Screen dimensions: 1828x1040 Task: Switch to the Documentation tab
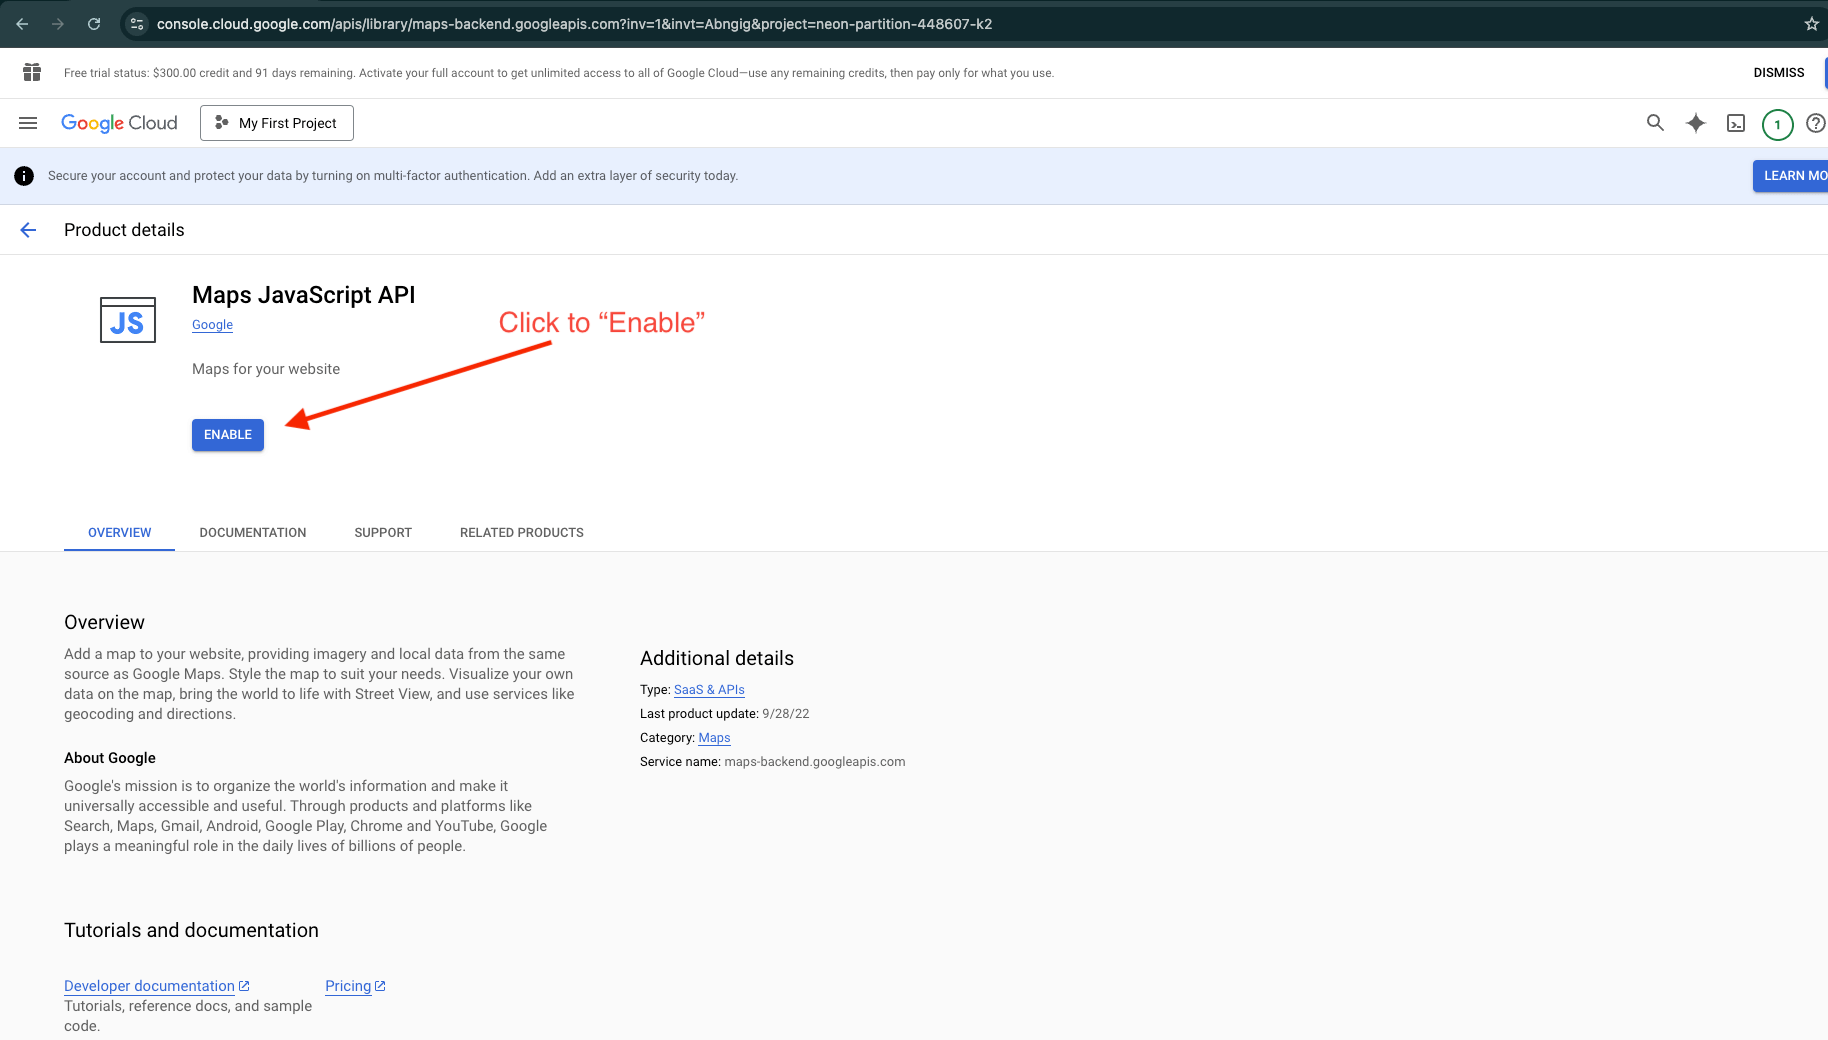pyautogui.click(x=253, y=533)
